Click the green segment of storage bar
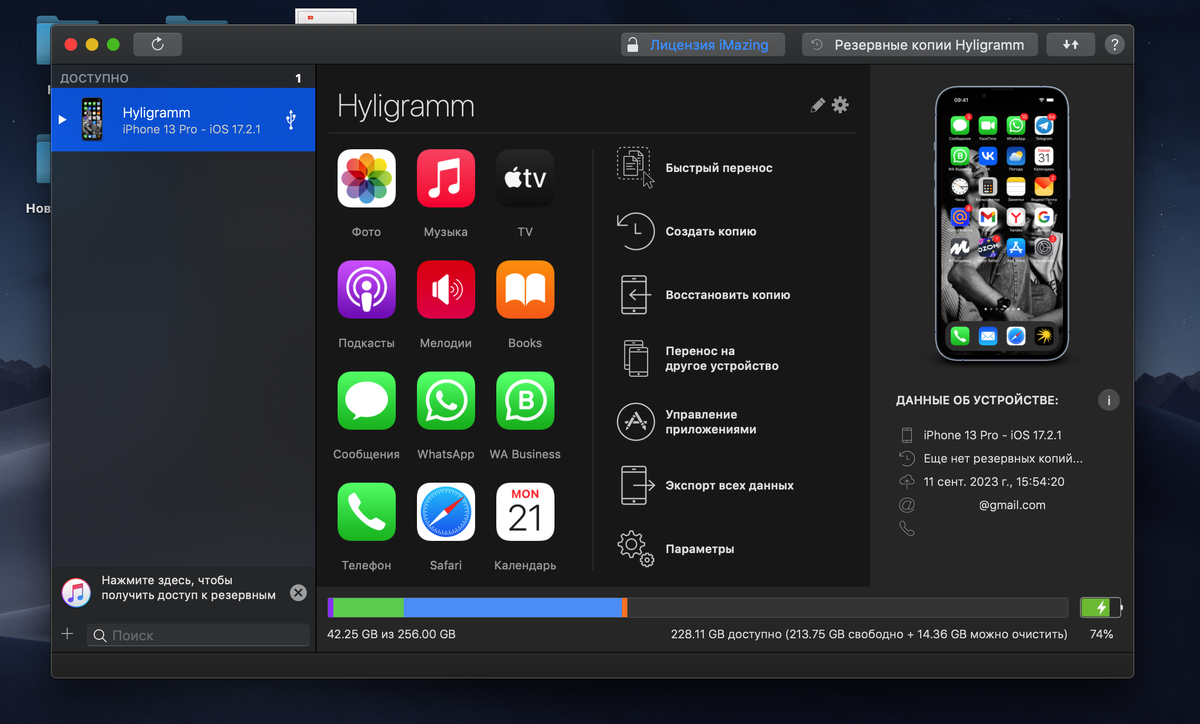 pos(368,607)
